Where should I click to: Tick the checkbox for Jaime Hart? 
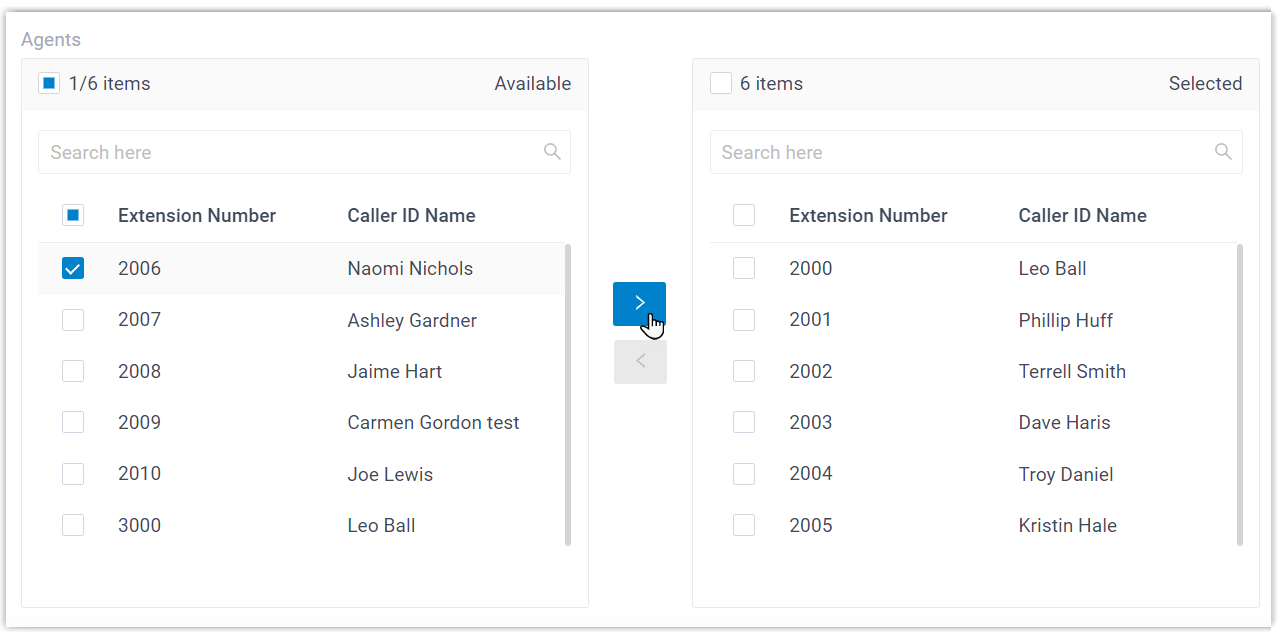pyautogui.click(x=73, y=371)
